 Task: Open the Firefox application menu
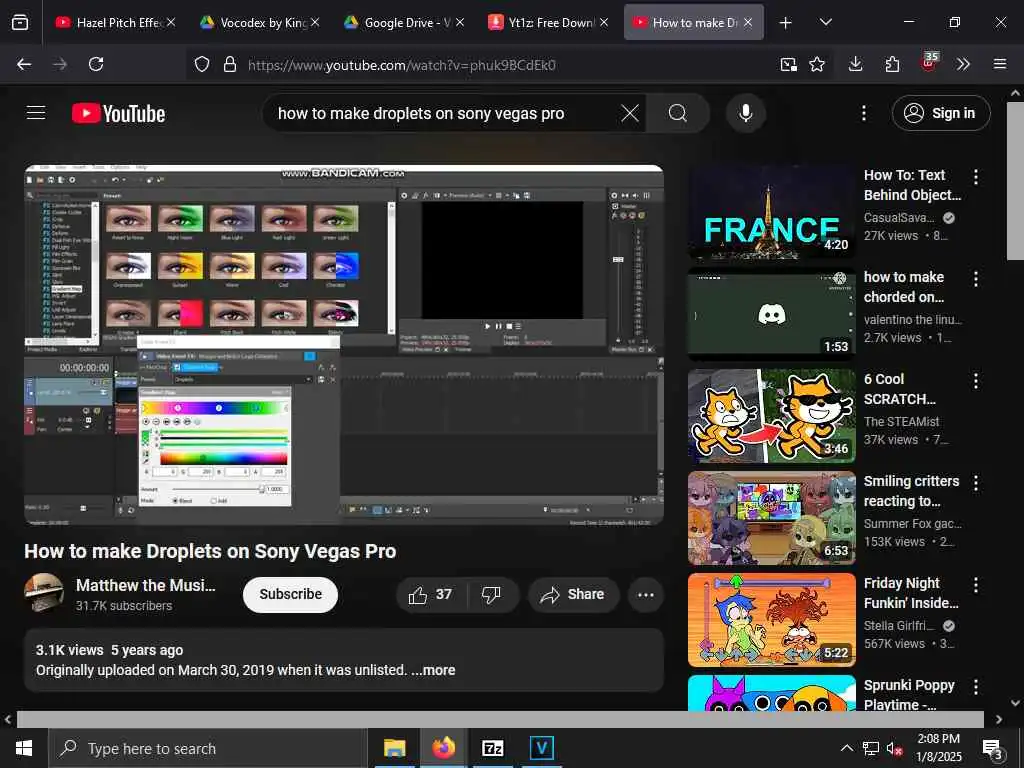coord(999,64)
